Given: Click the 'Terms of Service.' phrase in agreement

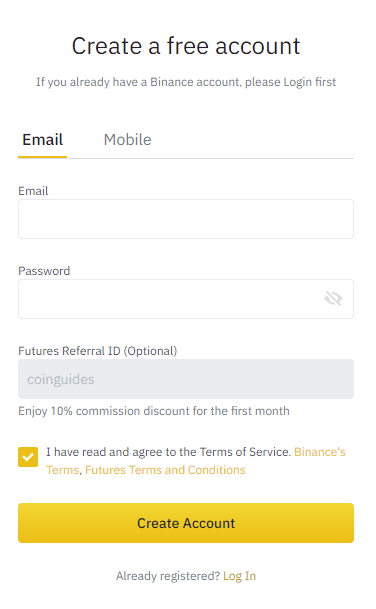Looking at the screenshot, I should [245, 452].
